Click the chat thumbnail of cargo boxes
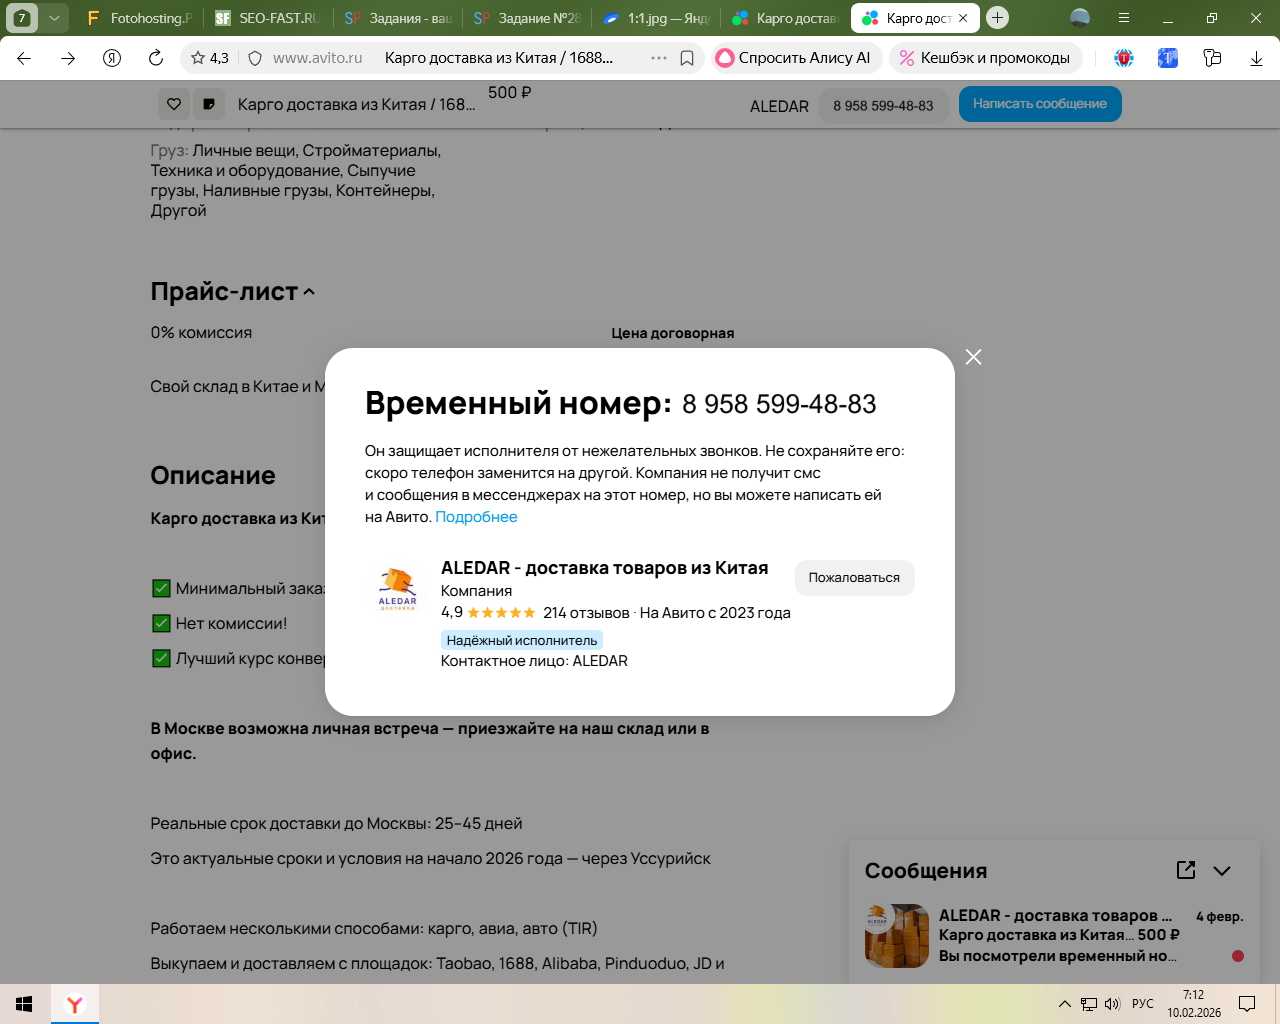Viewport: 1280px width, 1024px height. tap(897, 936)
